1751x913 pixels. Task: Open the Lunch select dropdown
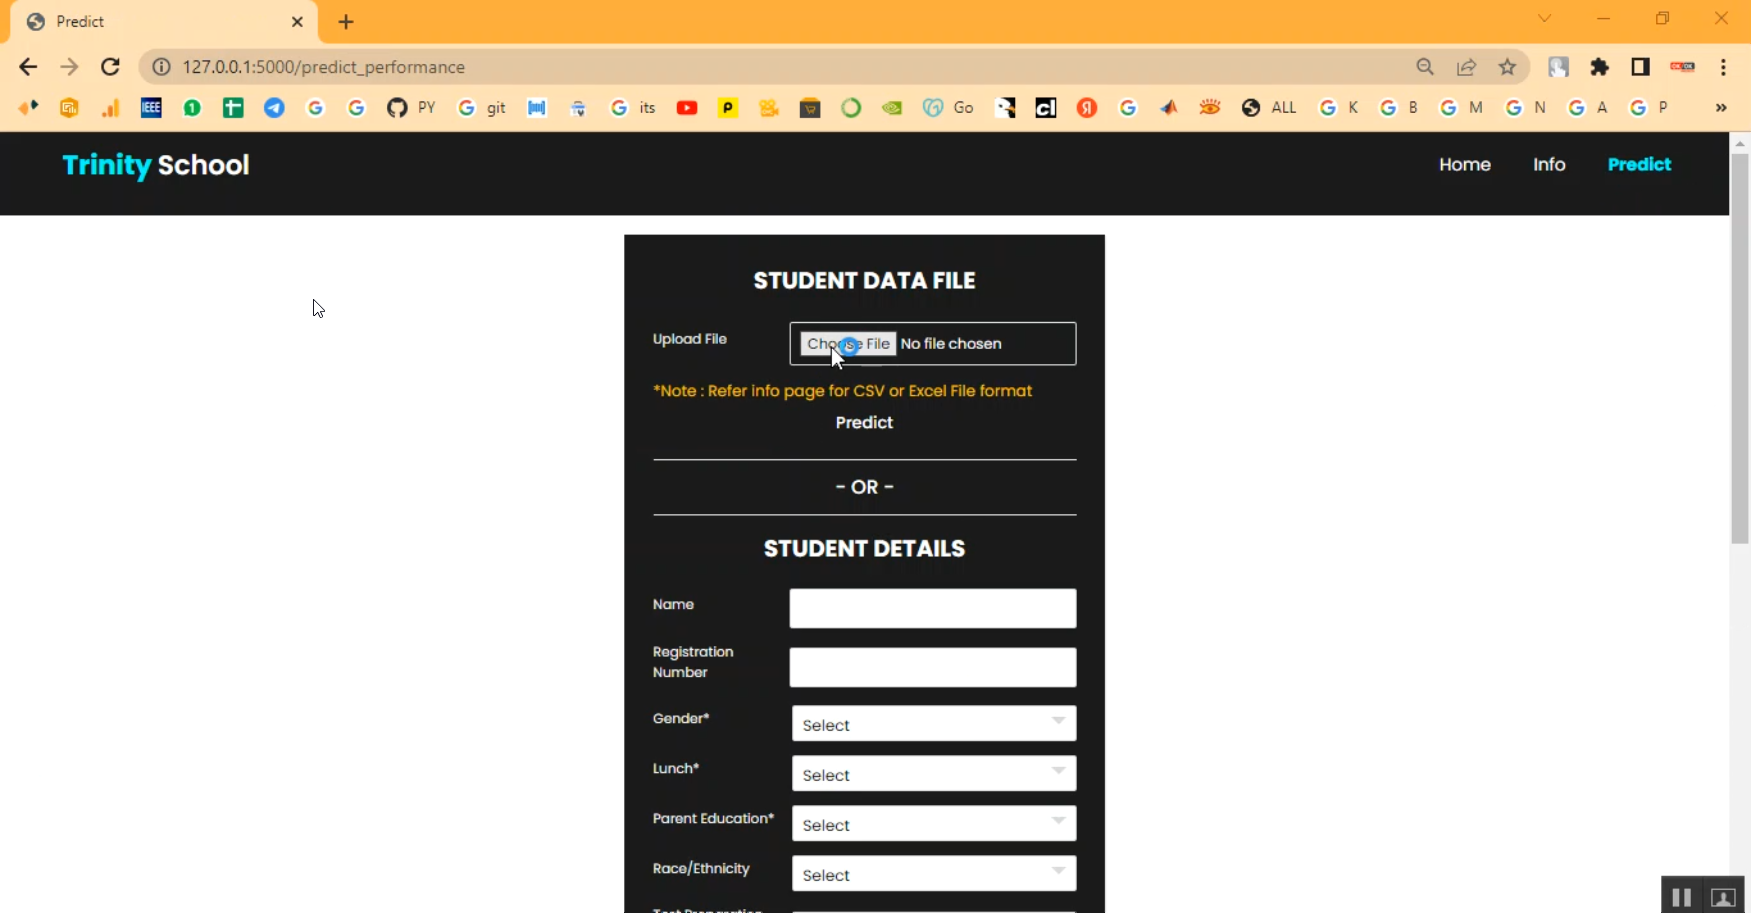(x=934, y=774)
